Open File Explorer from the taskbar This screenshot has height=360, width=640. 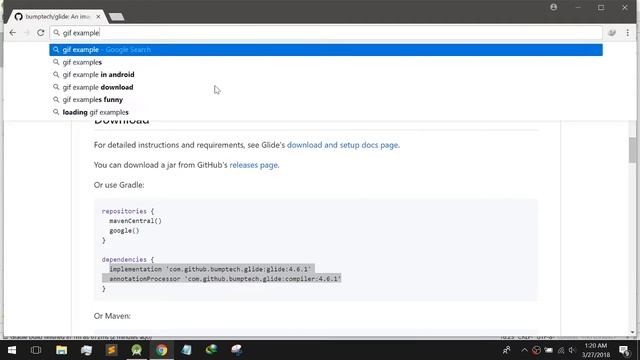(62, 350)
